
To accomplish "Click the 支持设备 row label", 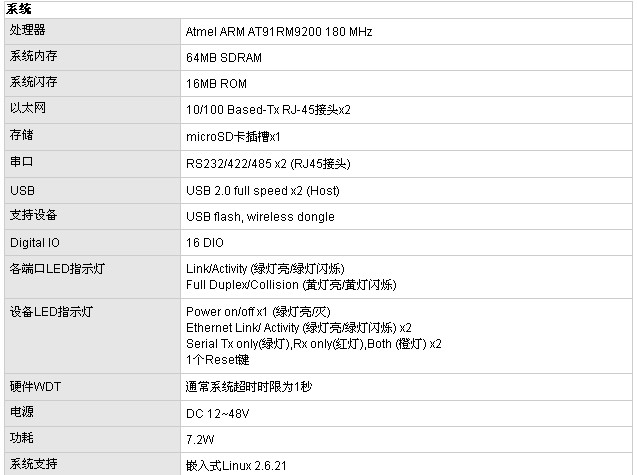I will 34,215.
